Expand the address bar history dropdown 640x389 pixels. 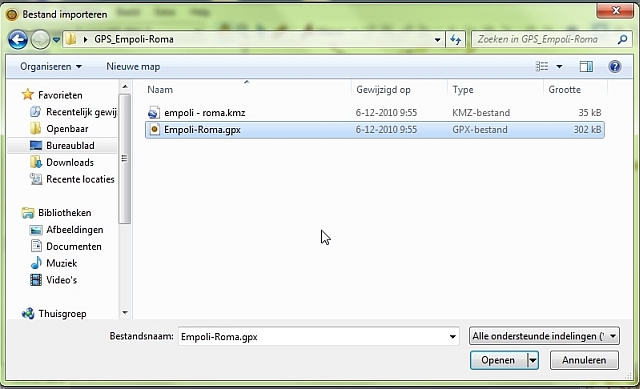437,40
